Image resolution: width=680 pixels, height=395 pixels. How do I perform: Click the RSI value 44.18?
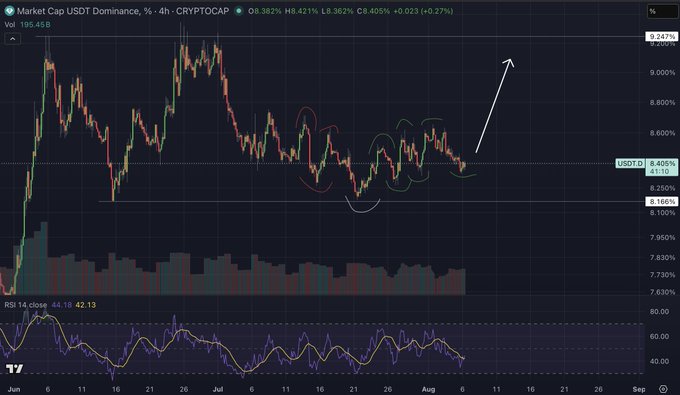point(62,305)
